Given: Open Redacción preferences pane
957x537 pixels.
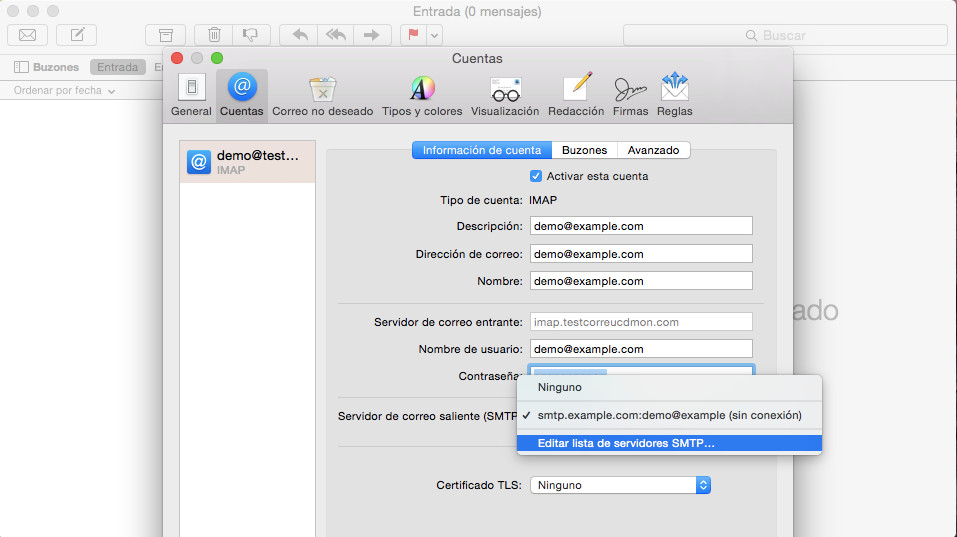Looking at the screenshot, I should (576, 95).
